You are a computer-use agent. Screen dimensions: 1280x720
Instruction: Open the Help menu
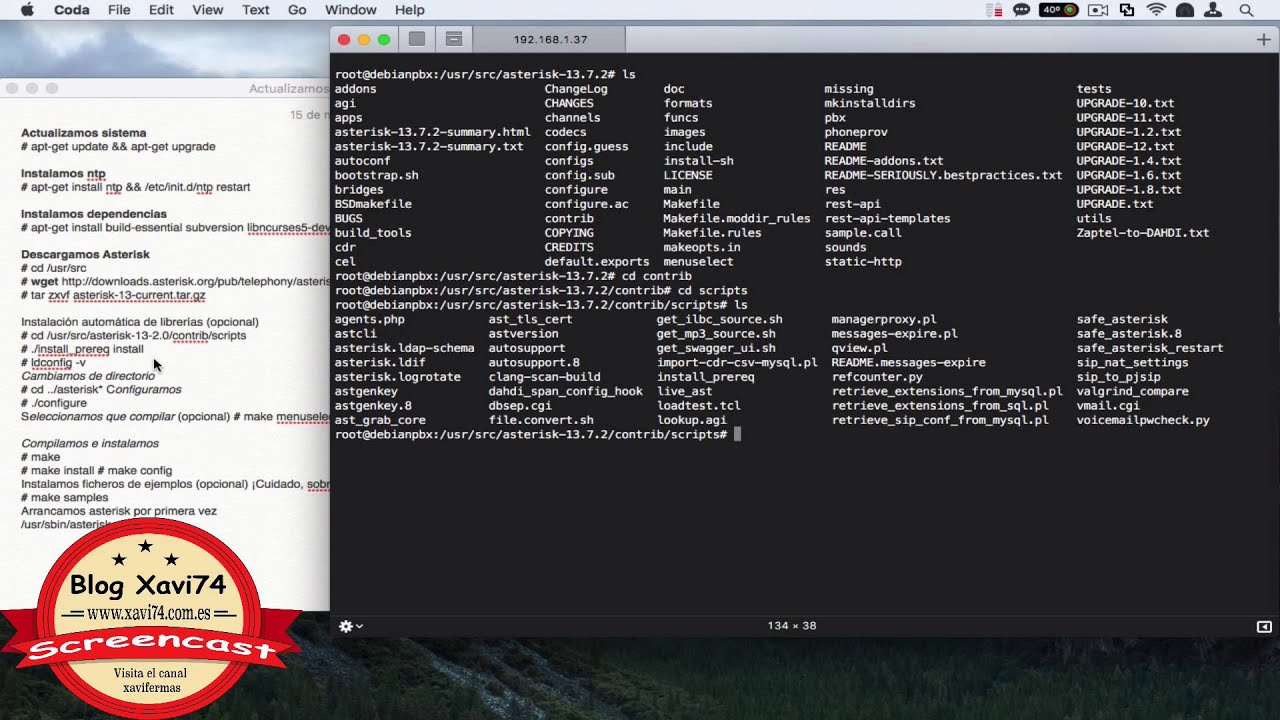[x=410, y=10]
